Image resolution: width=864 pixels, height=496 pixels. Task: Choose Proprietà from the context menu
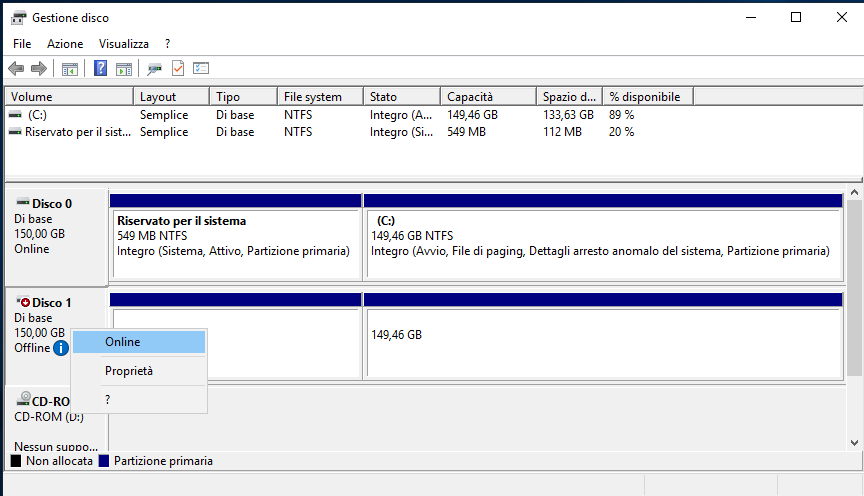click(x=139, y=371)
